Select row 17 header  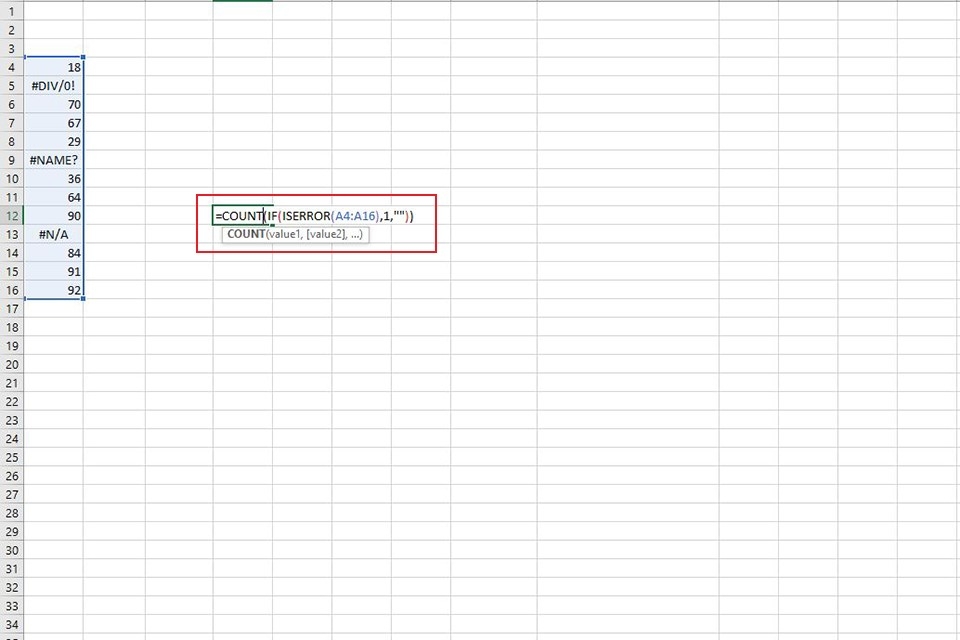tap(12, 308)
